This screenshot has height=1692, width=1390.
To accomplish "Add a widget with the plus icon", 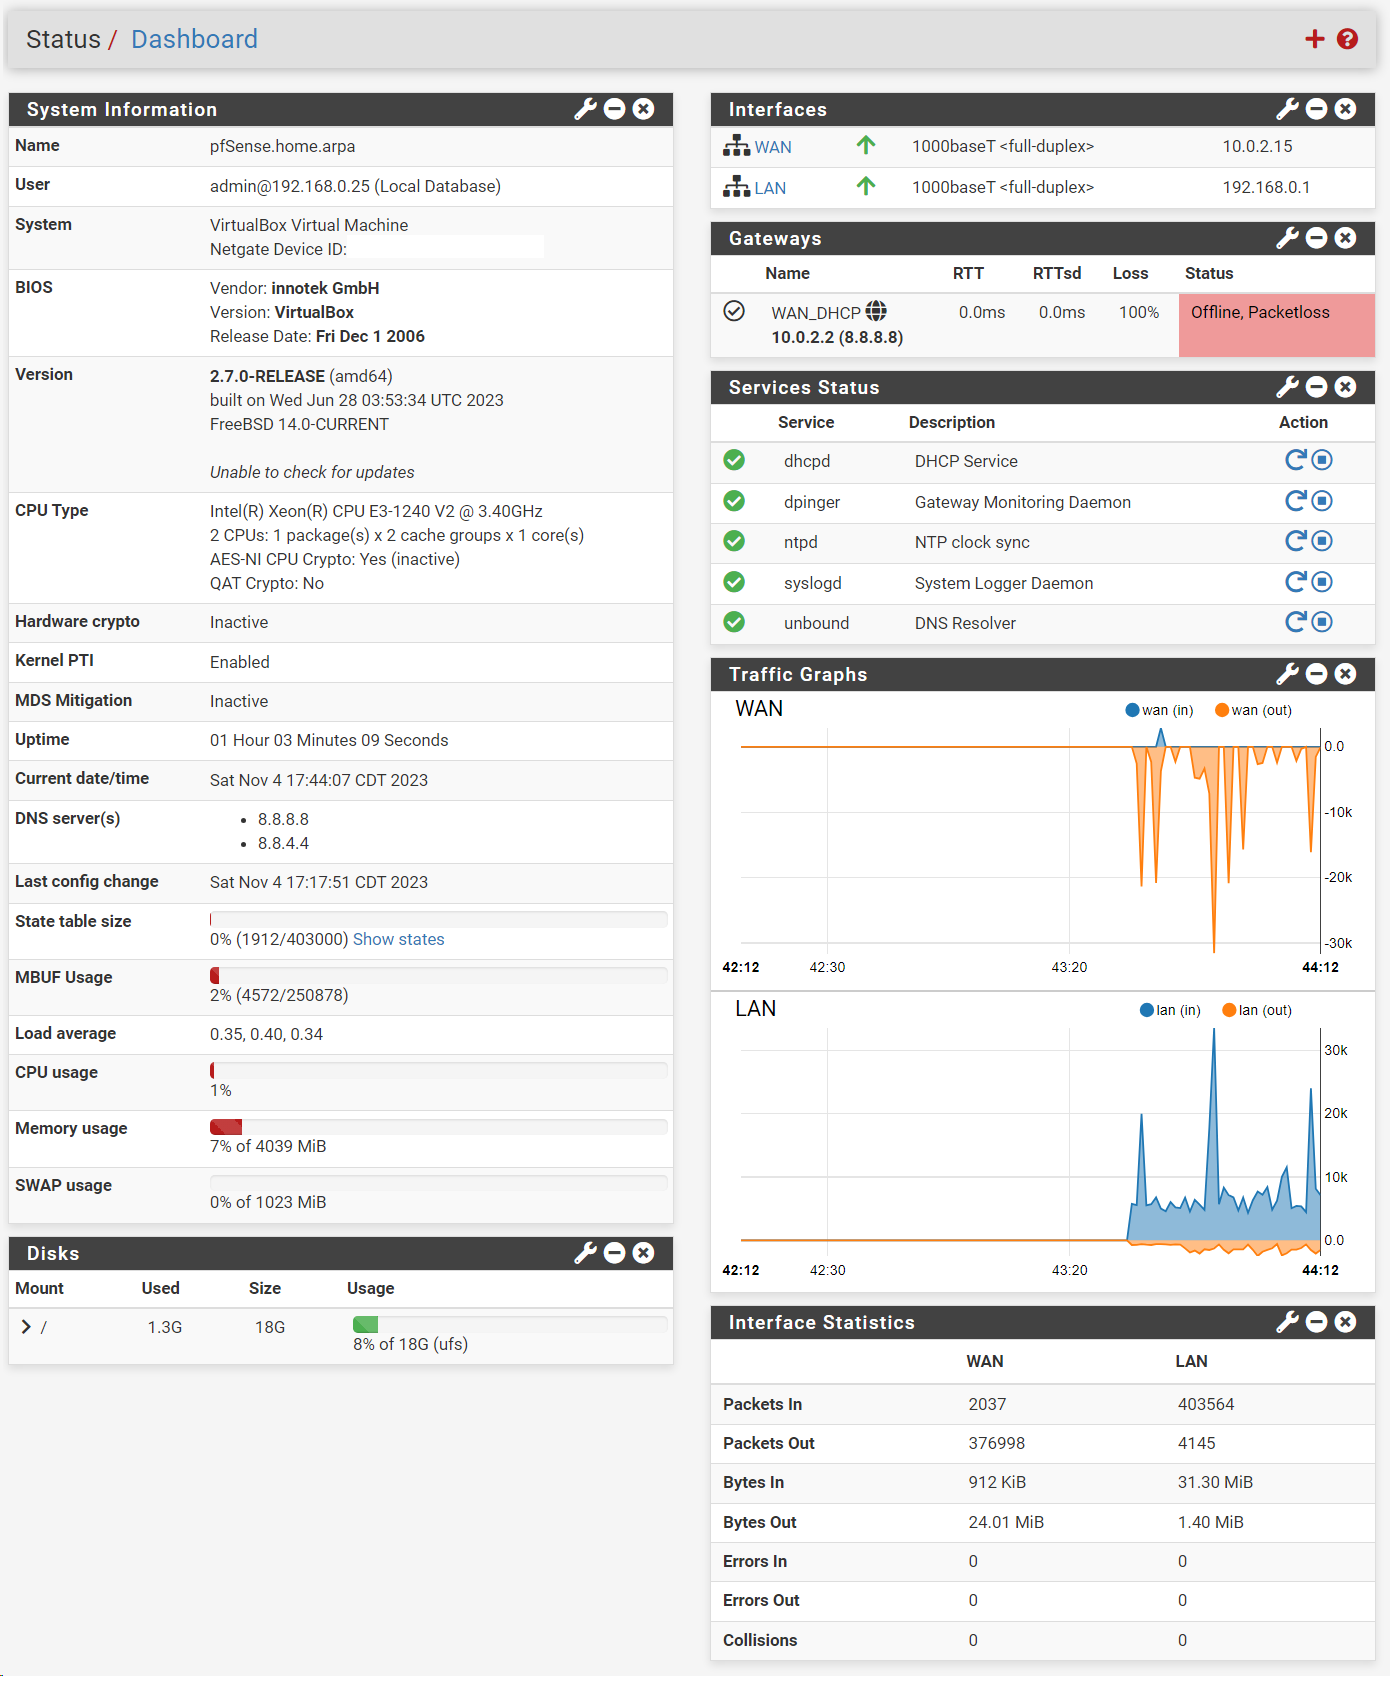I will pyautogui.click(x=1315, y=39).
